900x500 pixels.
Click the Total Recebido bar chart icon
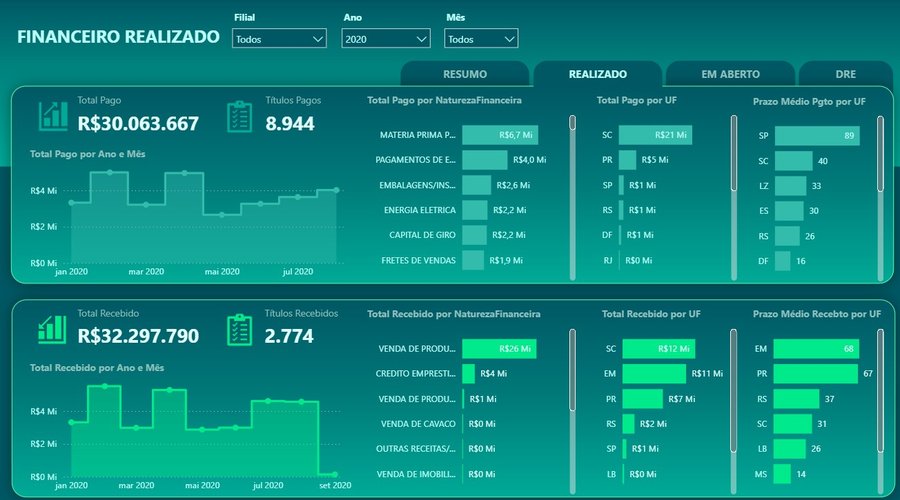52,330
